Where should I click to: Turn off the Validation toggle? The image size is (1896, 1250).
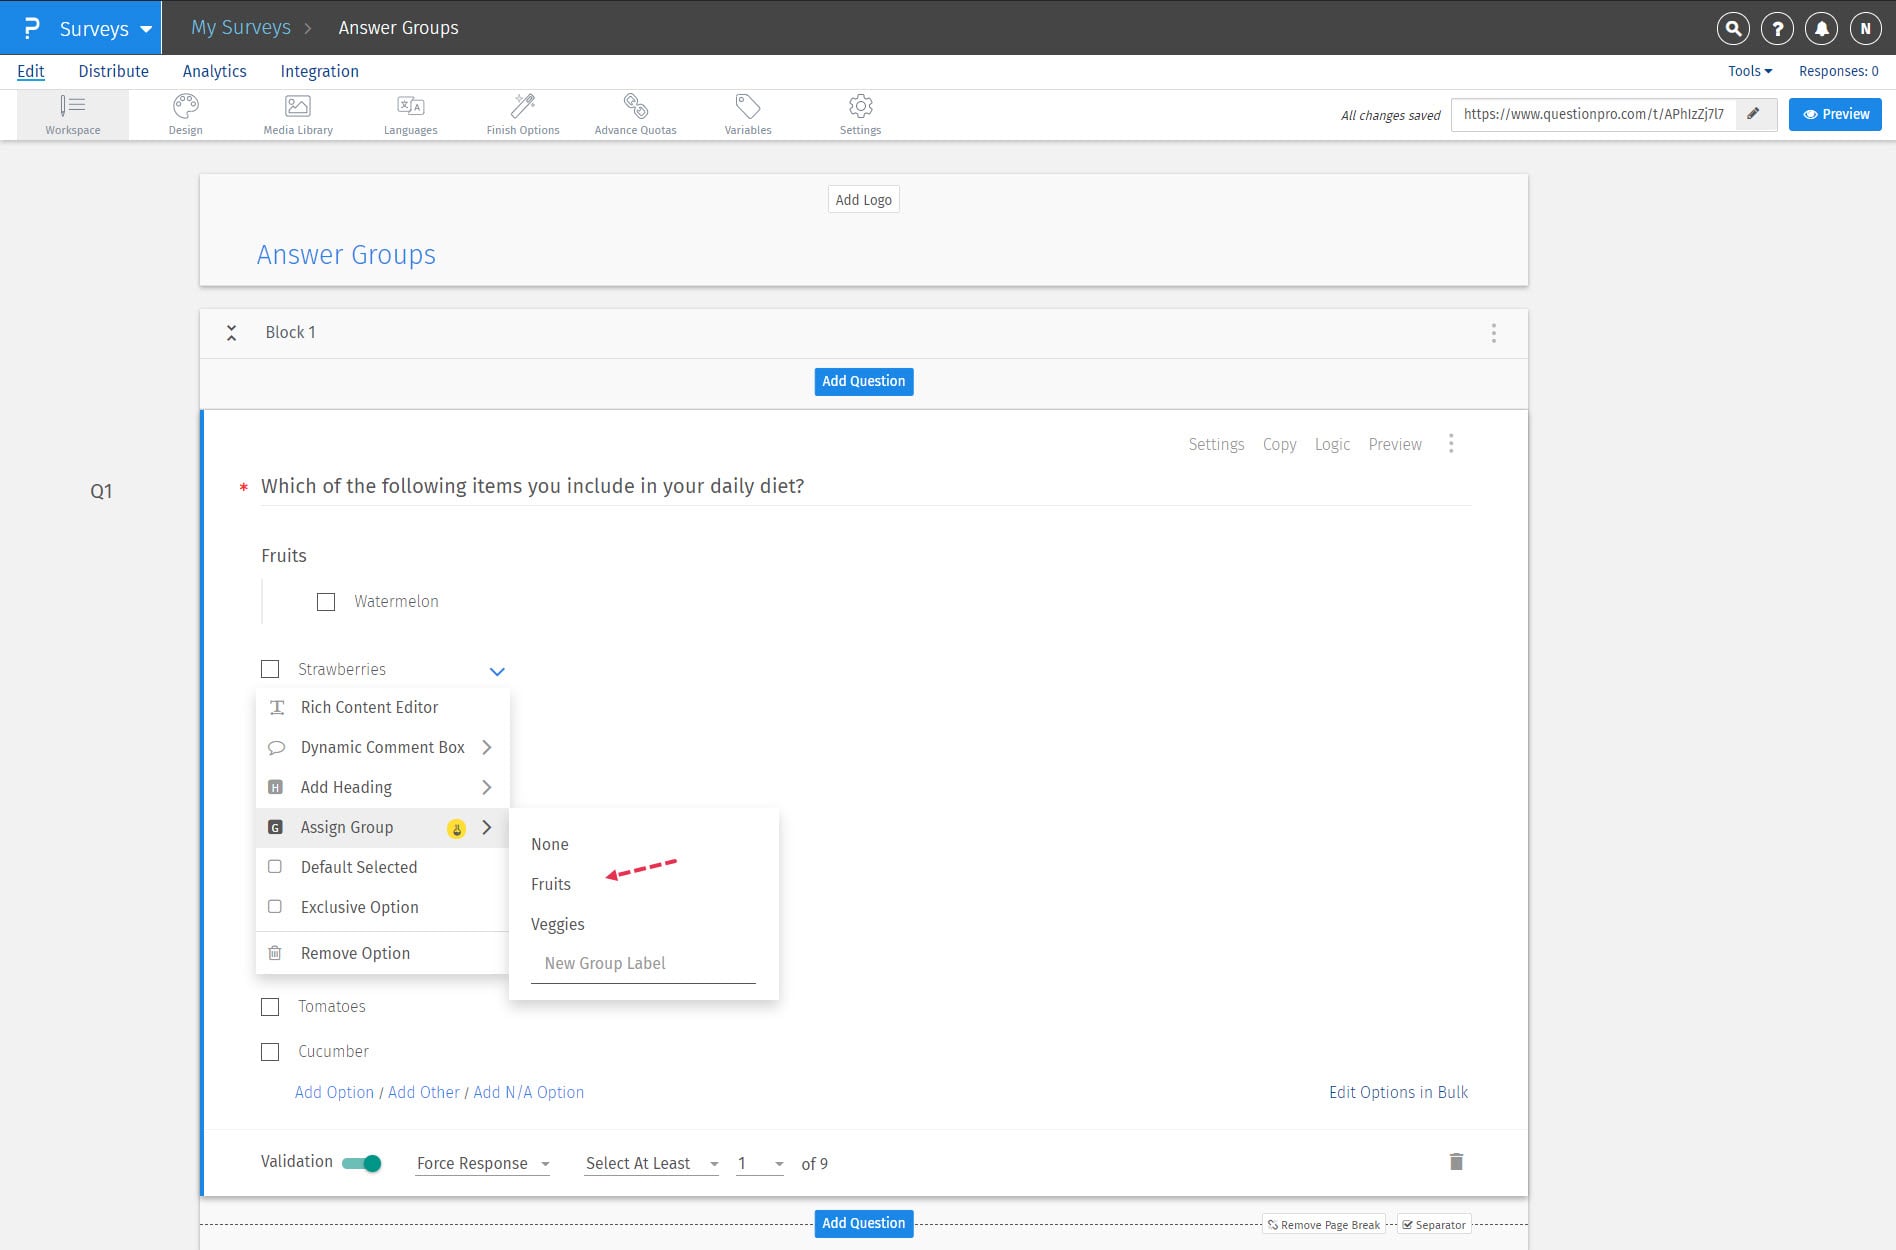pyautogui.click(x=363, y=1163)
